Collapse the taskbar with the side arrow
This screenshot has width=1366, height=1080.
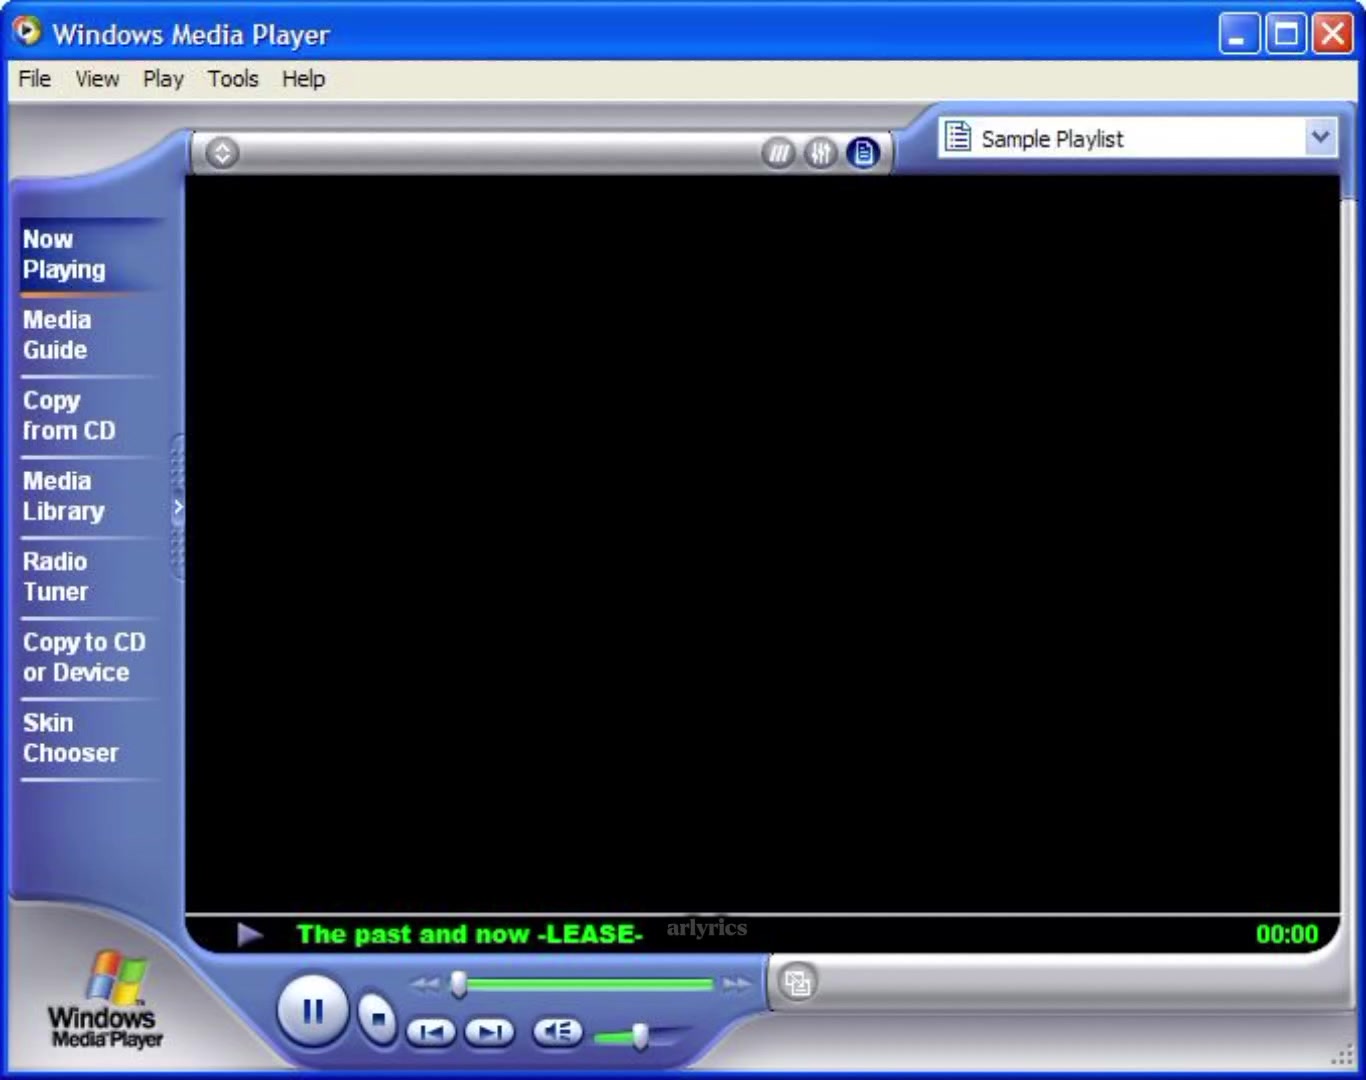(178, 507)
